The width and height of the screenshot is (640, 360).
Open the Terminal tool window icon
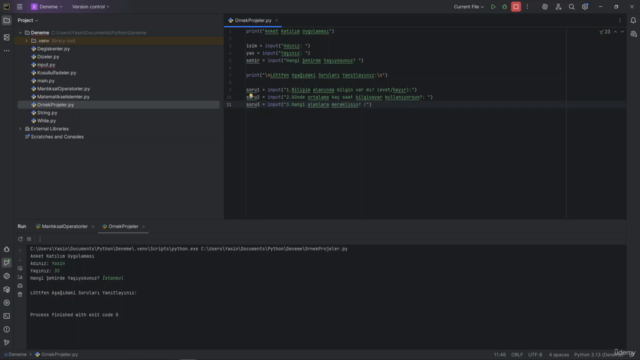[x=7, y=316]
